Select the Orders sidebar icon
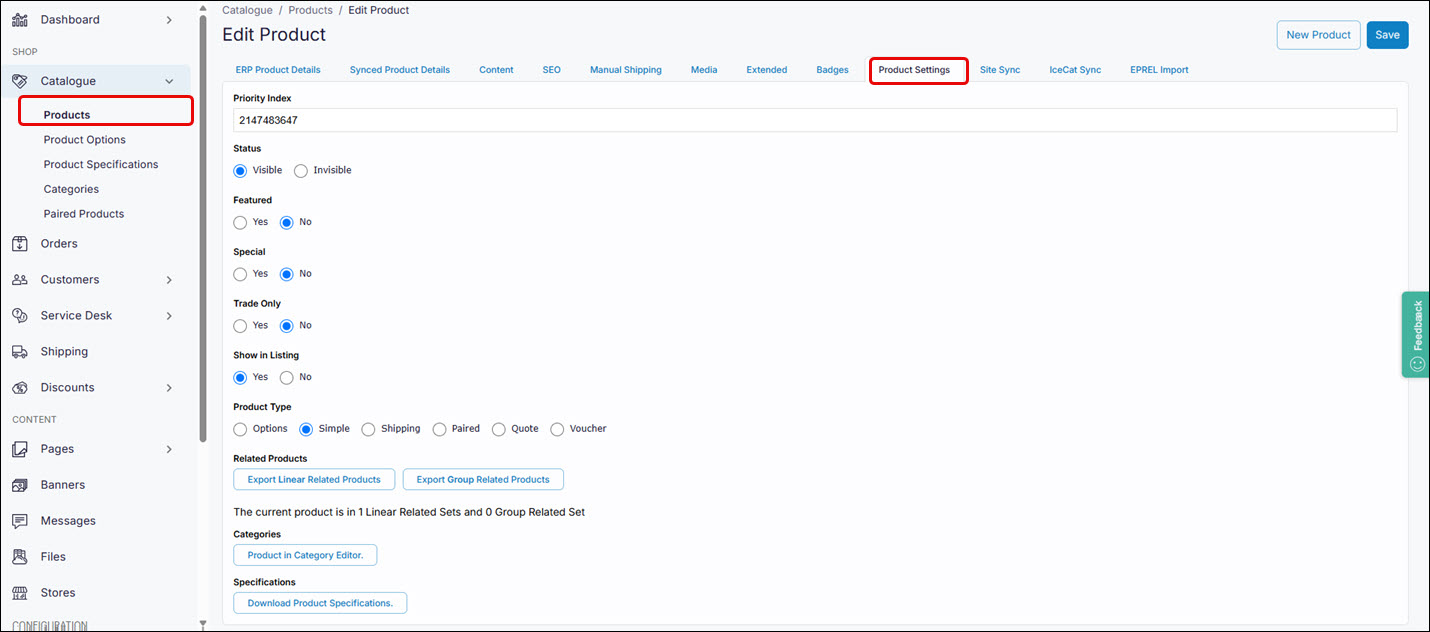This screenshot has height=632, width=1430. click(22, 243)
